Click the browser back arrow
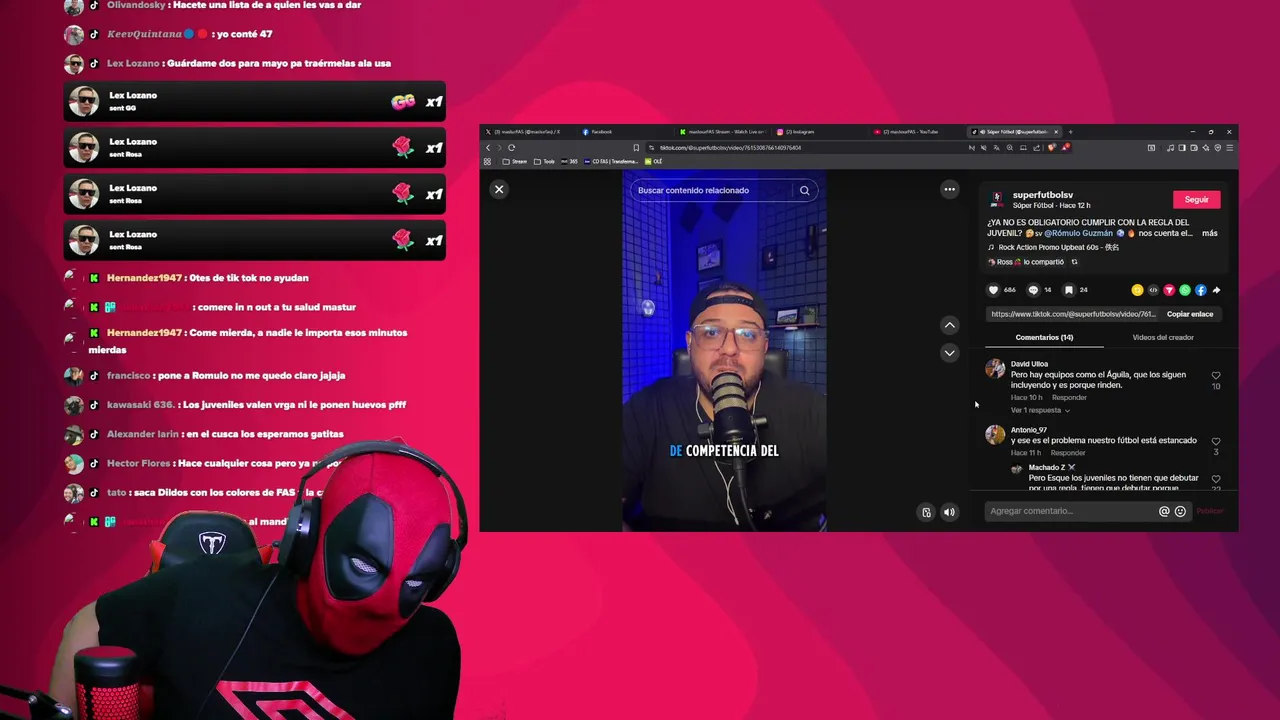The image size is (1280, 720). (488, 148)
